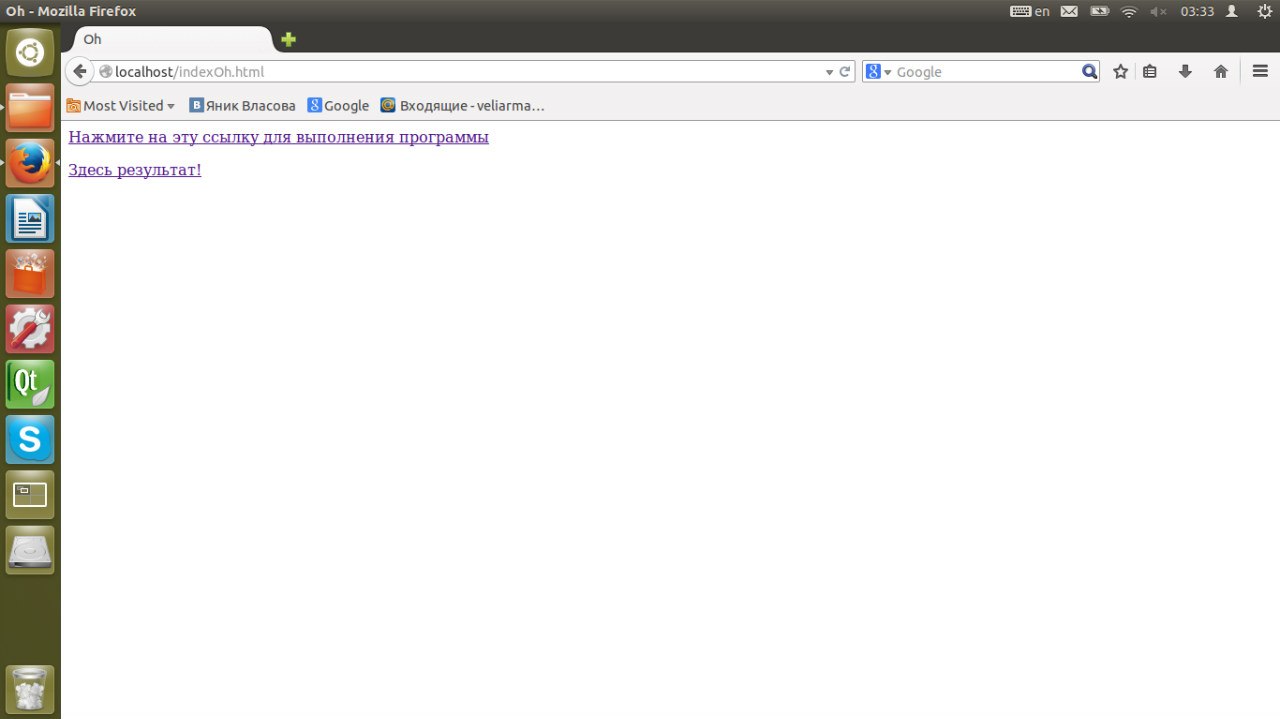This screenshot has width=1280, height=719.
Task: Open the Яник Власова bookmark
Action: coord(243,105)
